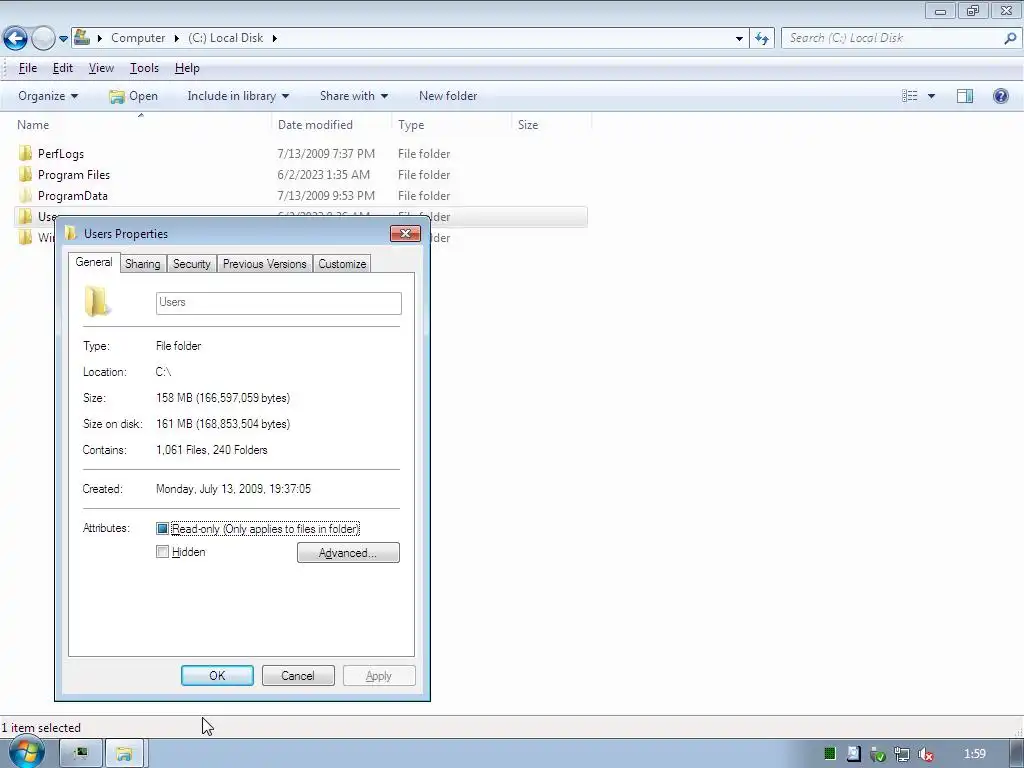Click the taskbar clock showing 1:59
The height and width of the screenshot is (768, 1024).
(x=975, y=754)
